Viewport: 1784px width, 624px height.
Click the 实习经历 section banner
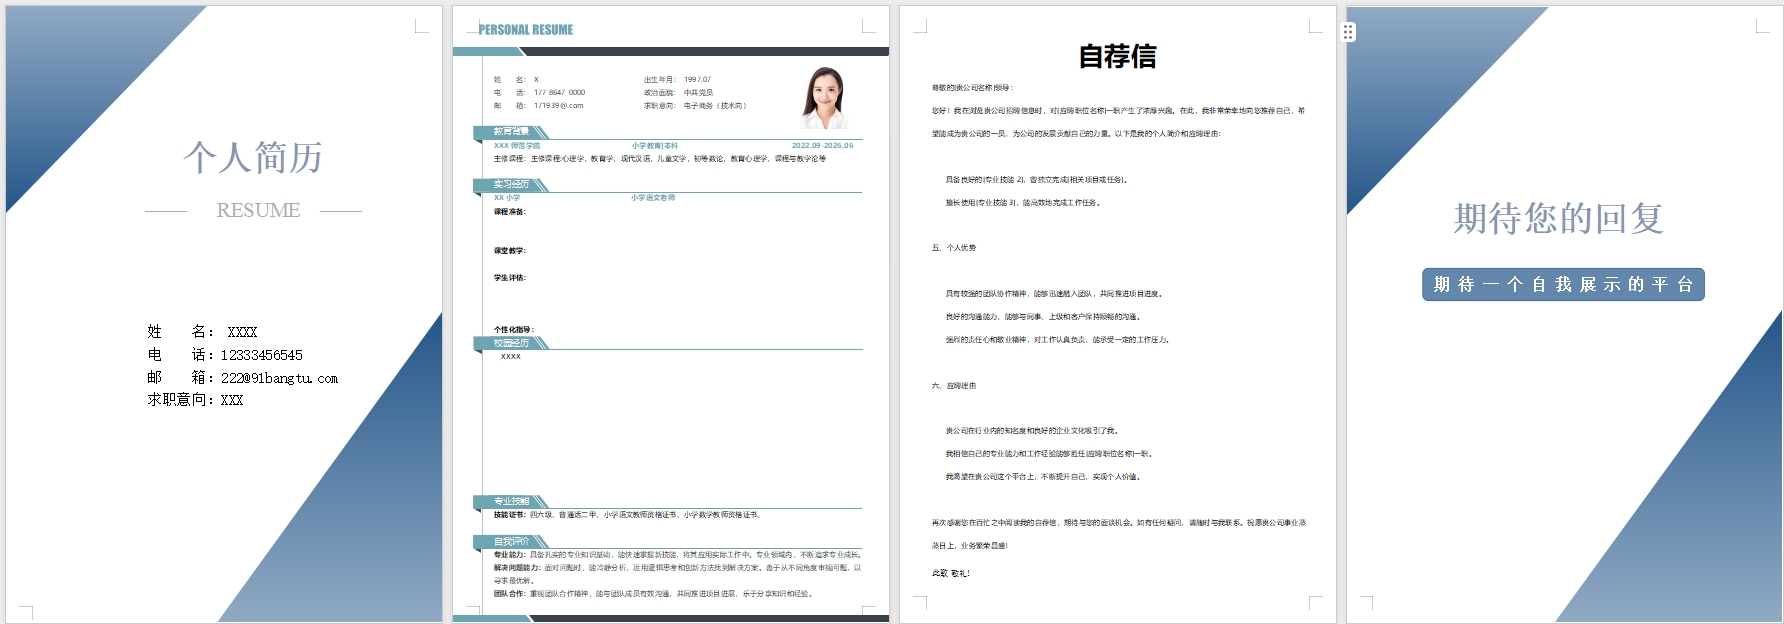tap(511, 185)
